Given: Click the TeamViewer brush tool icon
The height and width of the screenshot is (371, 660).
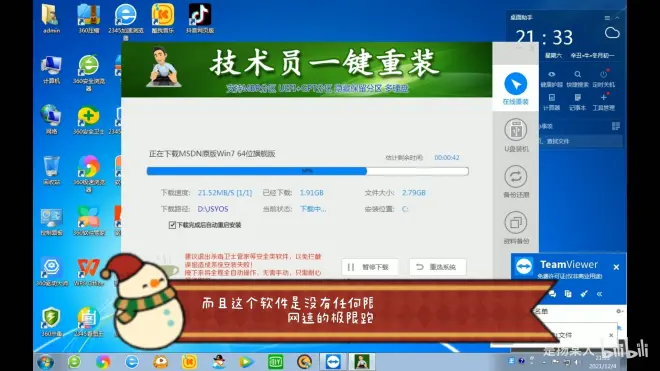Looking at the screenshot, I should click(x=584, y=294).
